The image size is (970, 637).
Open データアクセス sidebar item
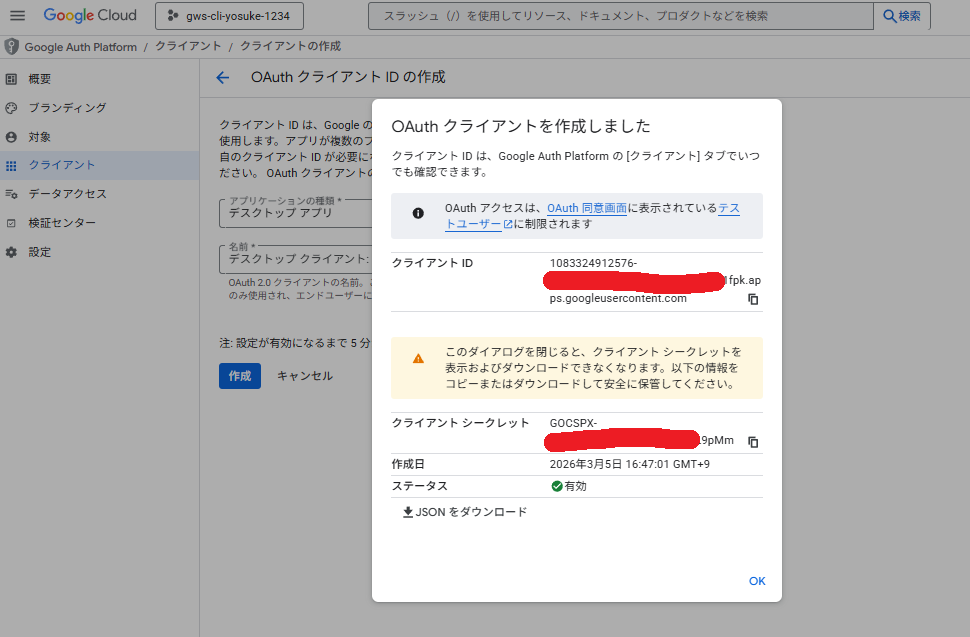click(67, 194)
